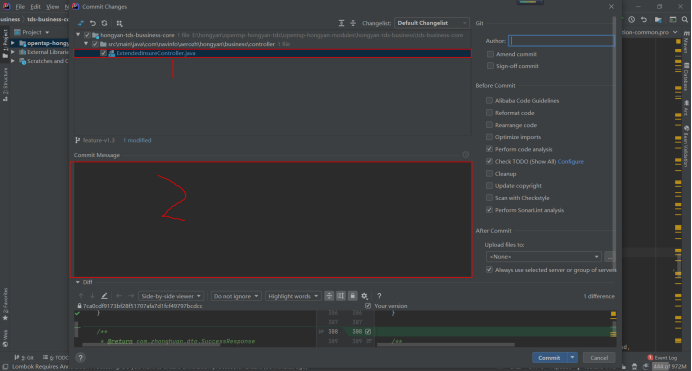Toggle the Your version checkbox in Diff
692x371 pixels.
pos(368,306)
